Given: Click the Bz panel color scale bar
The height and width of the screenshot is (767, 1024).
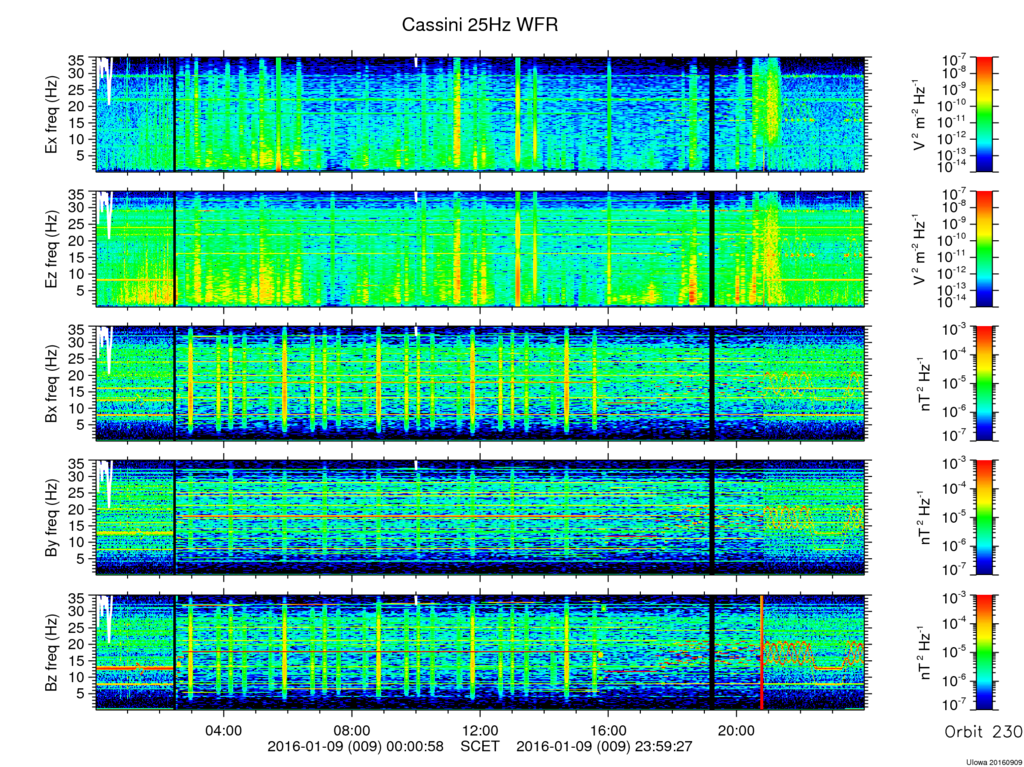Looking at the screenshot, I should coord(984,652).
